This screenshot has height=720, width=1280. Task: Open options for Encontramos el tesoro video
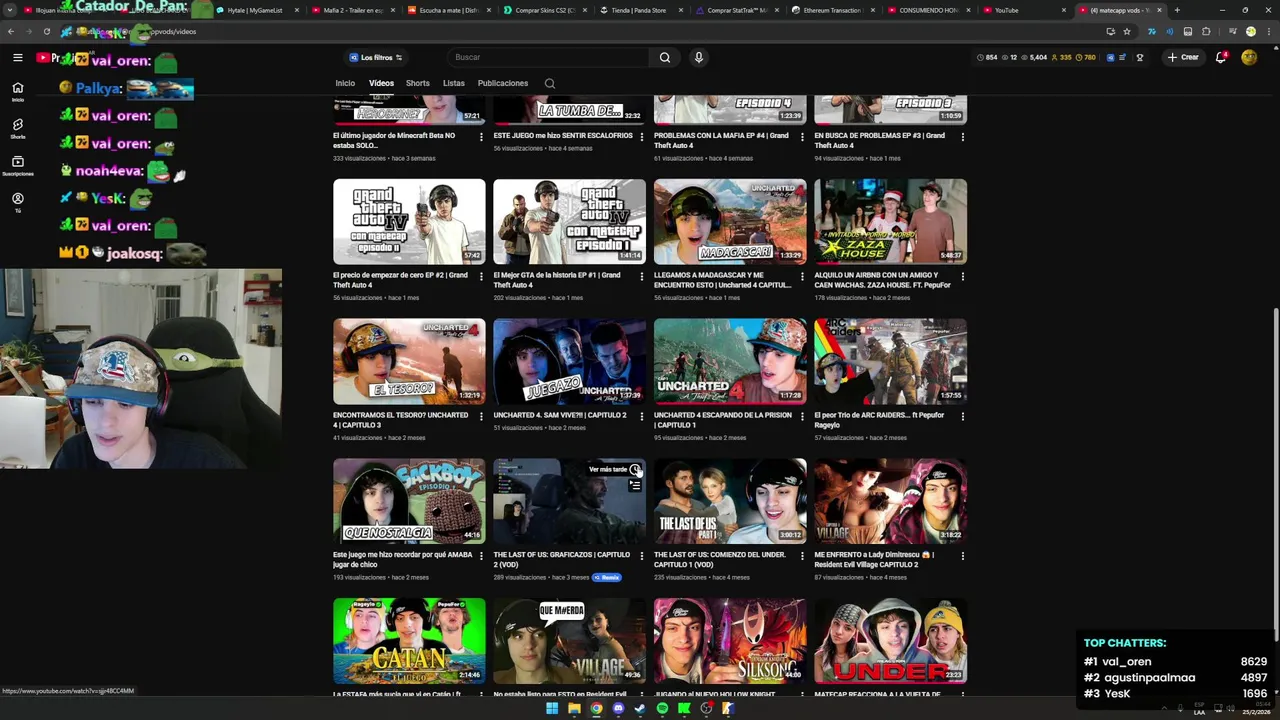point(481,417)
